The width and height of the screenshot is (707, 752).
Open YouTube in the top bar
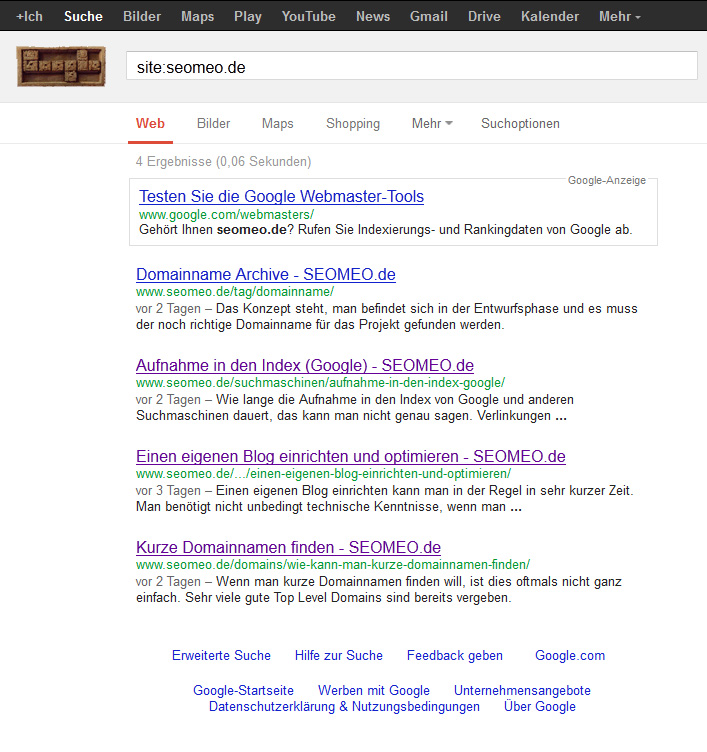point(308,16)
